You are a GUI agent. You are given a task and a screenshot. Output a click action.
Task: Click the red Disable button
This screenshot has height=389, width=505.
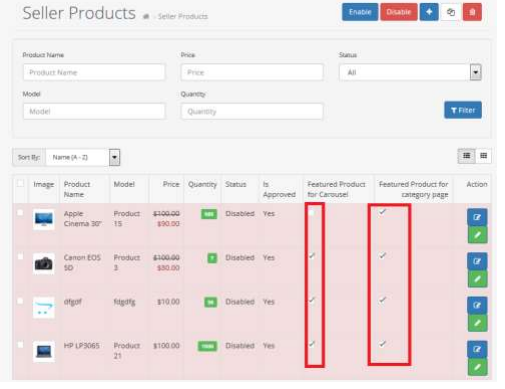399,12
